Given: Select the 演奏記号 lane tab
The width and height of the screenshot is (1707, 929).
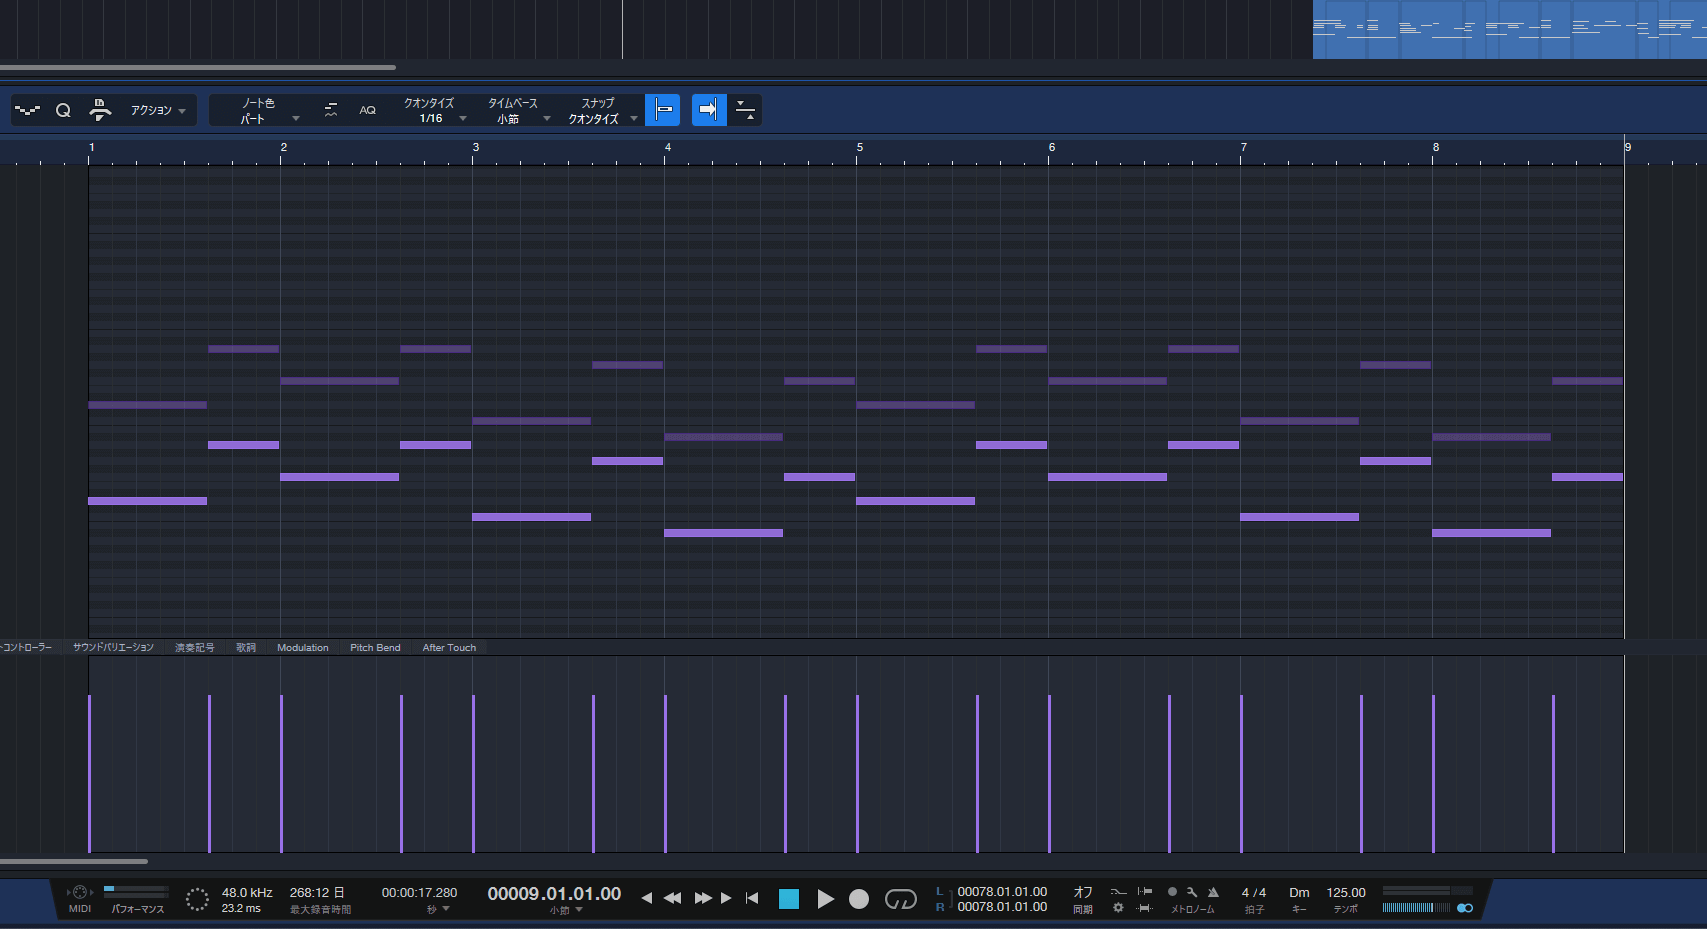Looking at the screenshot, I should pos(195,647).
